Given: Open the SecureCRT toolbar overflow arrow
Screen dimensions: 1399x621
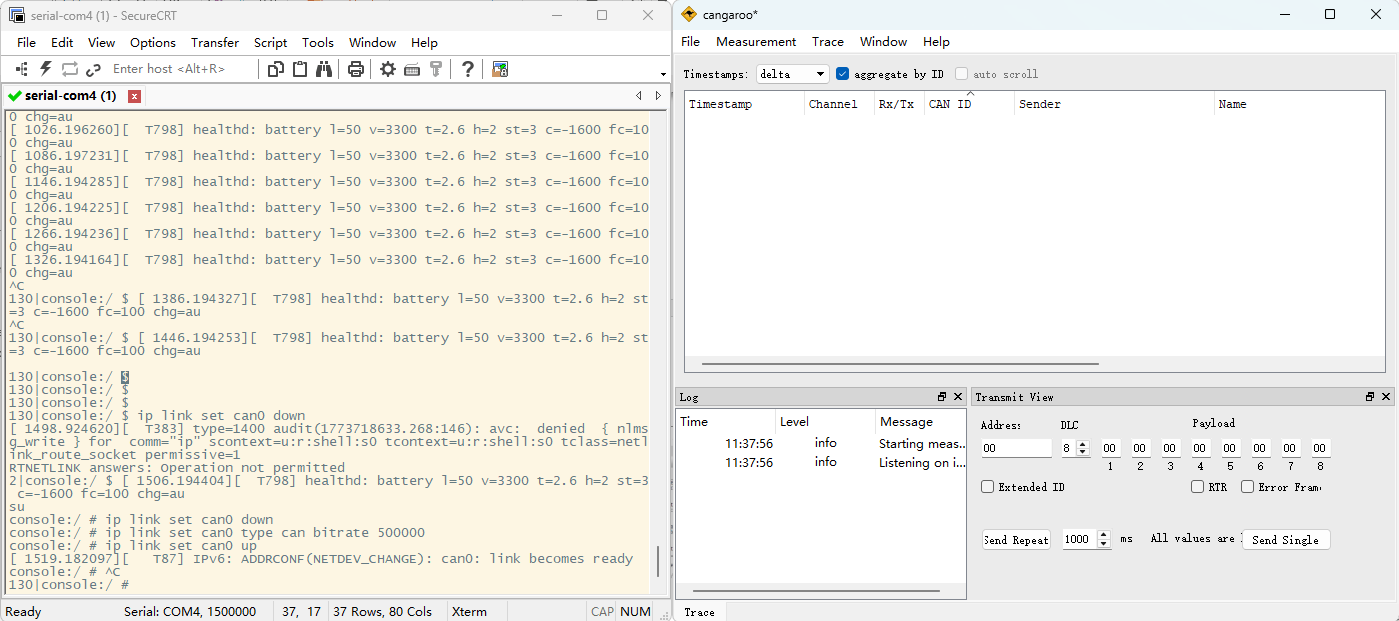Looking at the screenshot, I should (663, 74).
